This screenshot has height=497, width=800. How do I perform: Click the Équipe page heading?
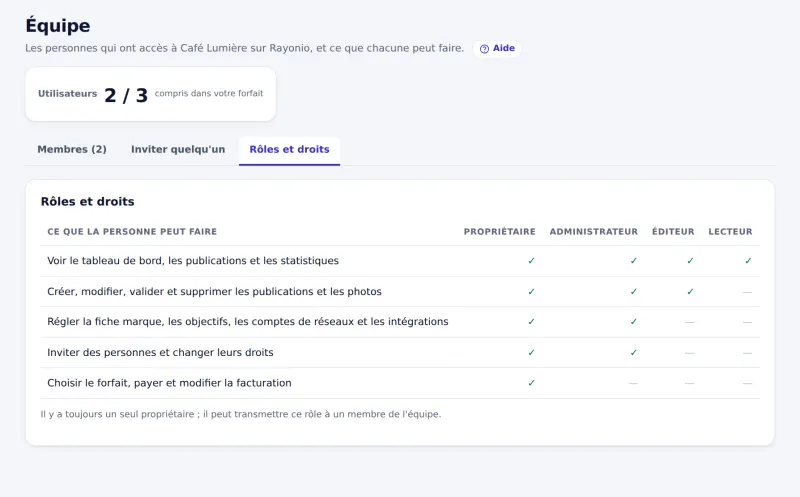tap(58, 25)
